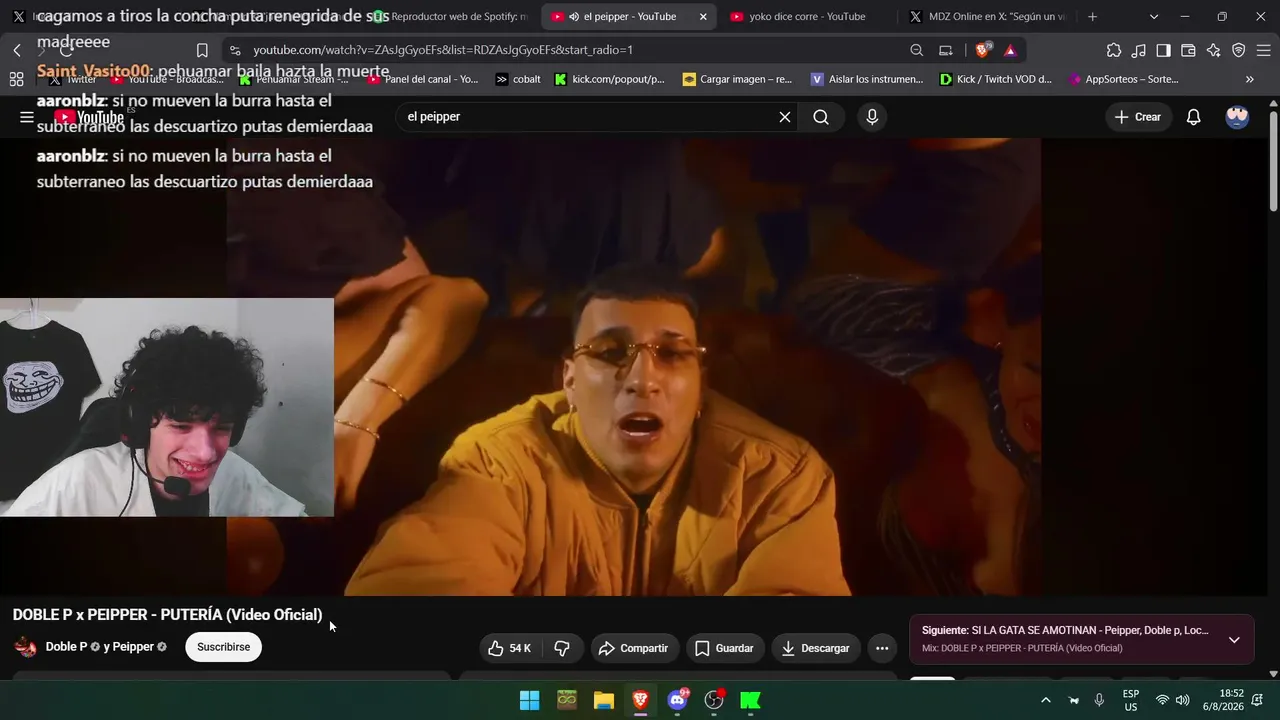Open Brave Shields panel
This screenshot has height=720, width=1280.
pyautogui.click(x=983, y=50)
